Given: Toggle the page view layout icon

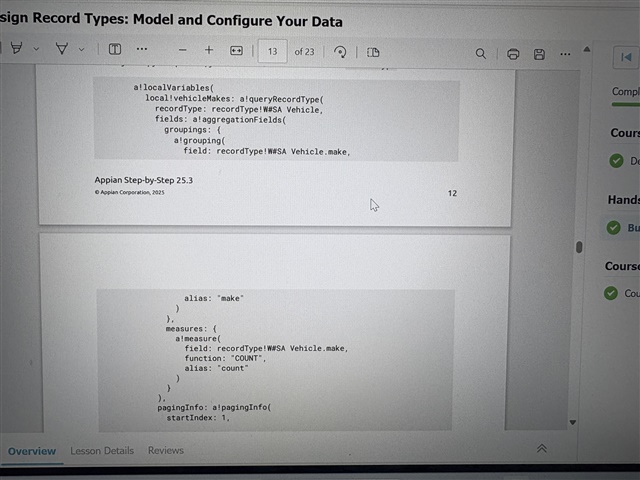Looking at the screenshot, I should pos(373,52).
